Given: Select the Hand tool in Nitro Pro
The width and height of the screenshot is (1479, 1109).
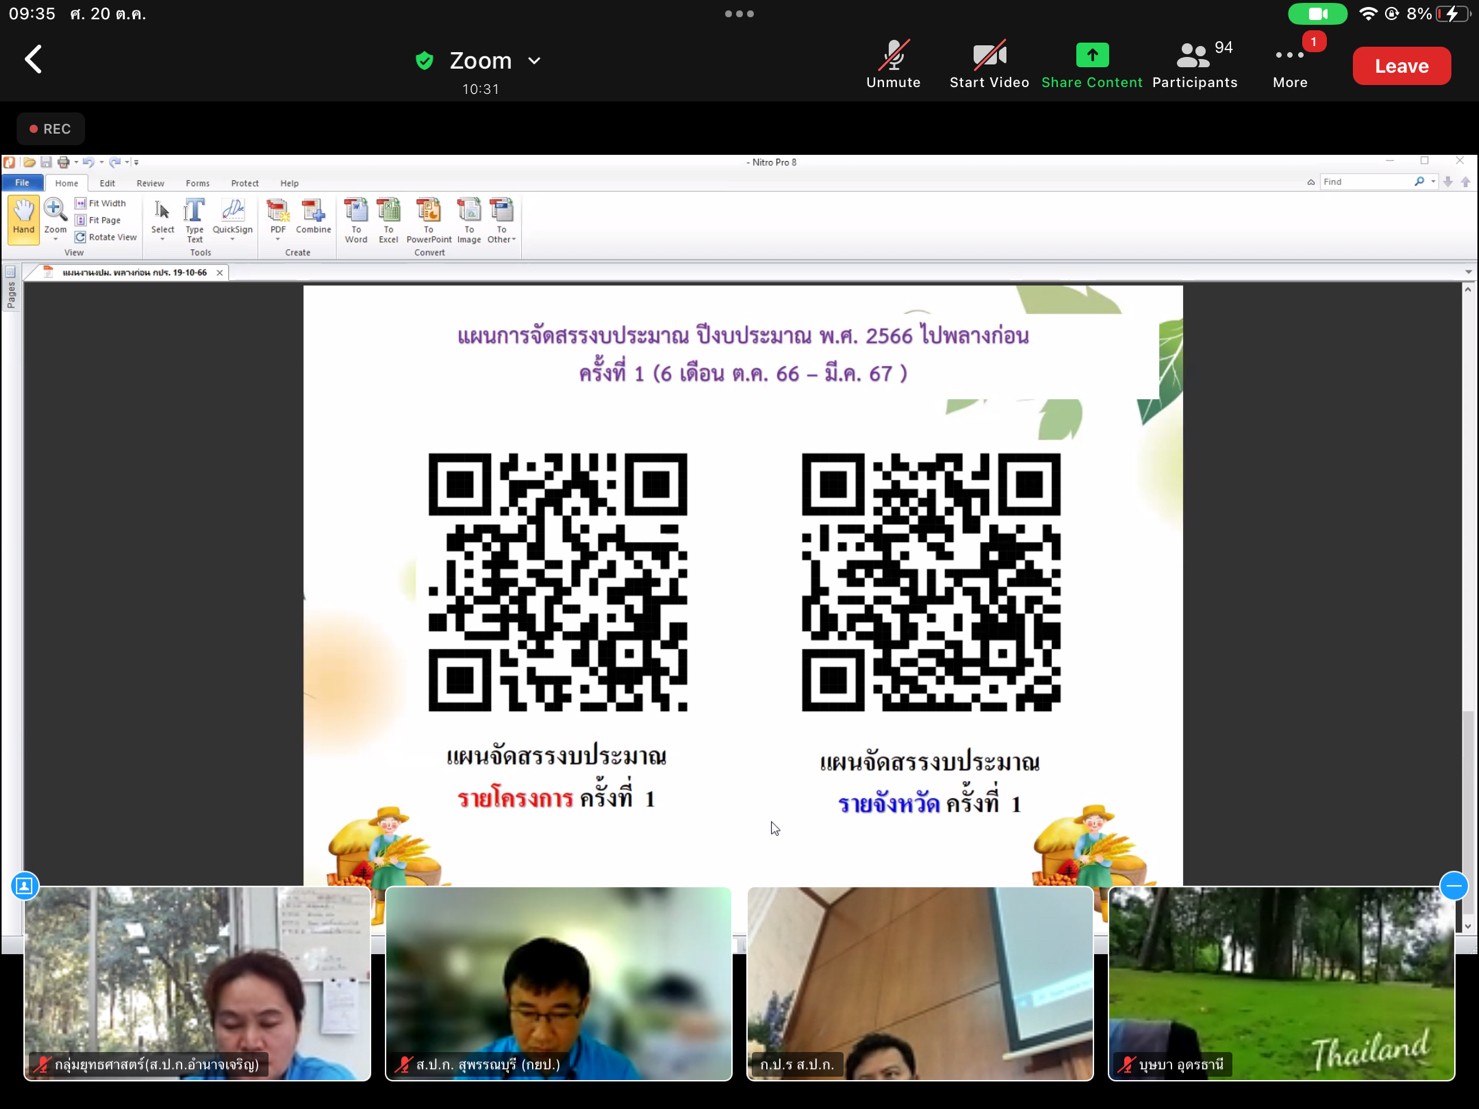Looking at the screenshot, I should coord(23,218).
